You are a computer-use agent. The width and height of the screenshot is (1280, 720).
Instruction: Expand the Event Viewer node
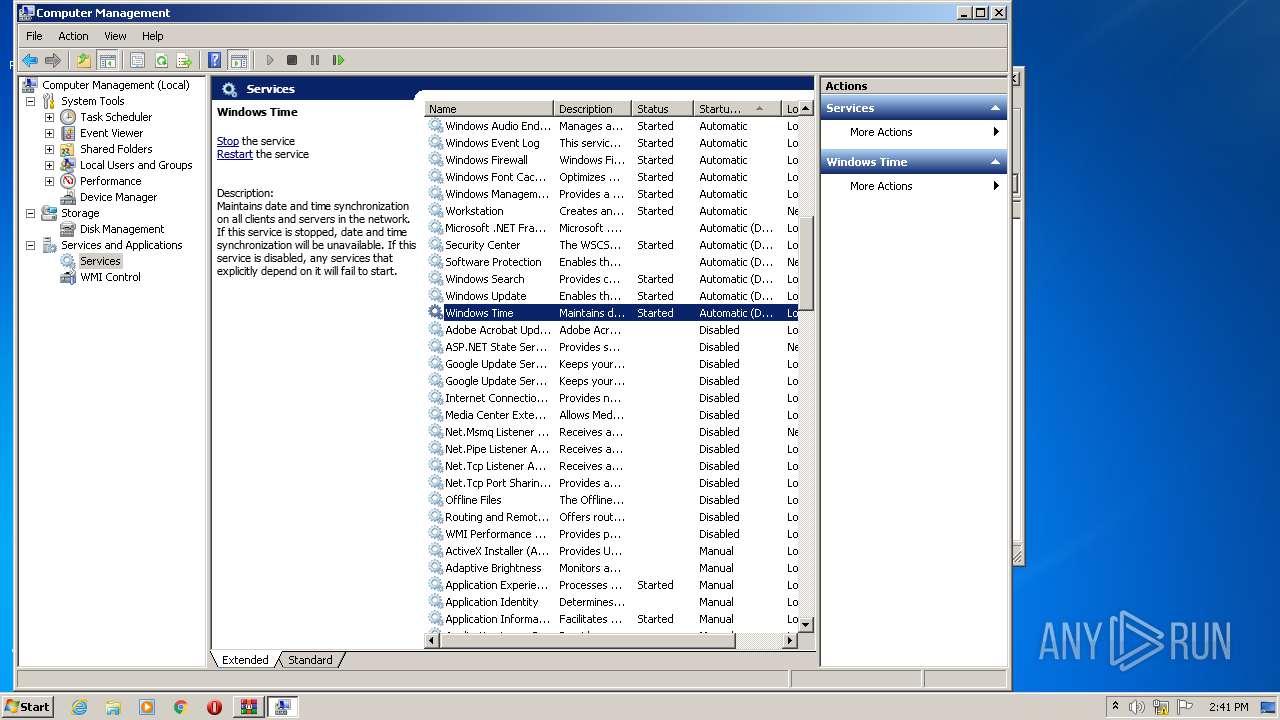click(x=49, y=133)
